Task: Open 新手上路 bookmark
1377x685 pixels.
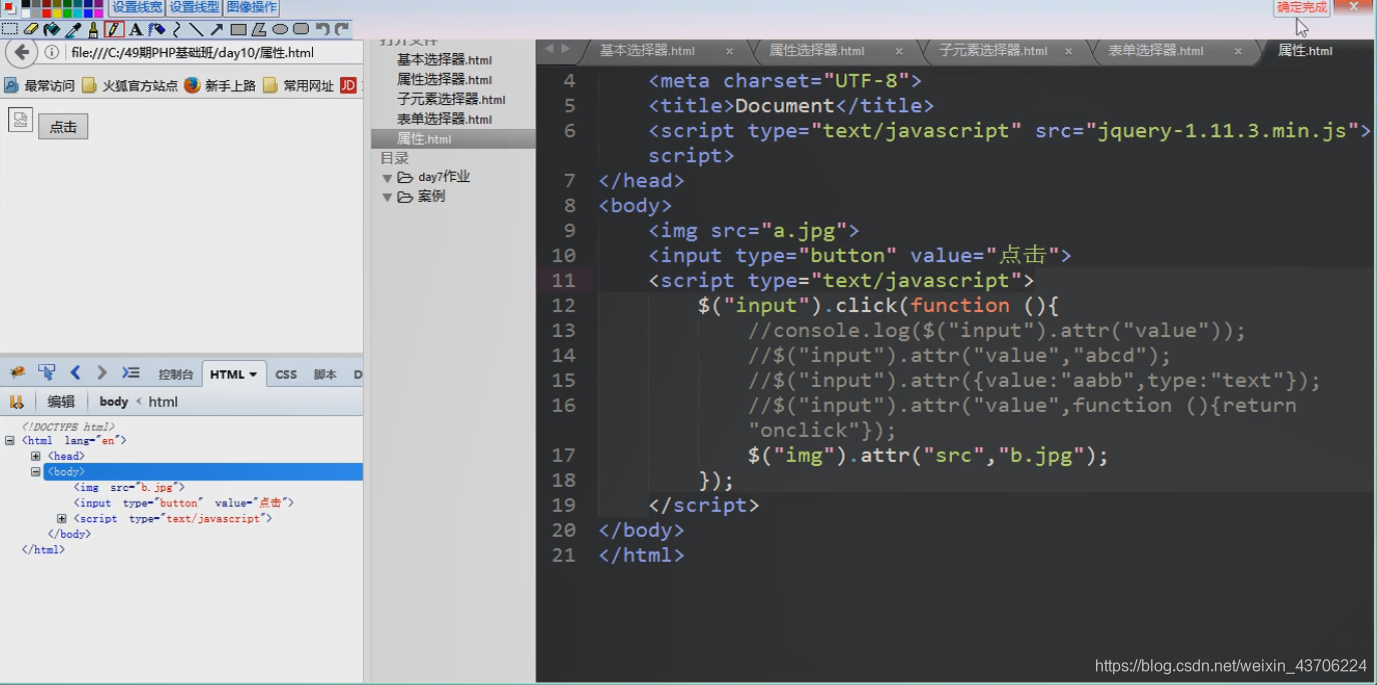Action: pyautogui.click(x=220, y=86)
